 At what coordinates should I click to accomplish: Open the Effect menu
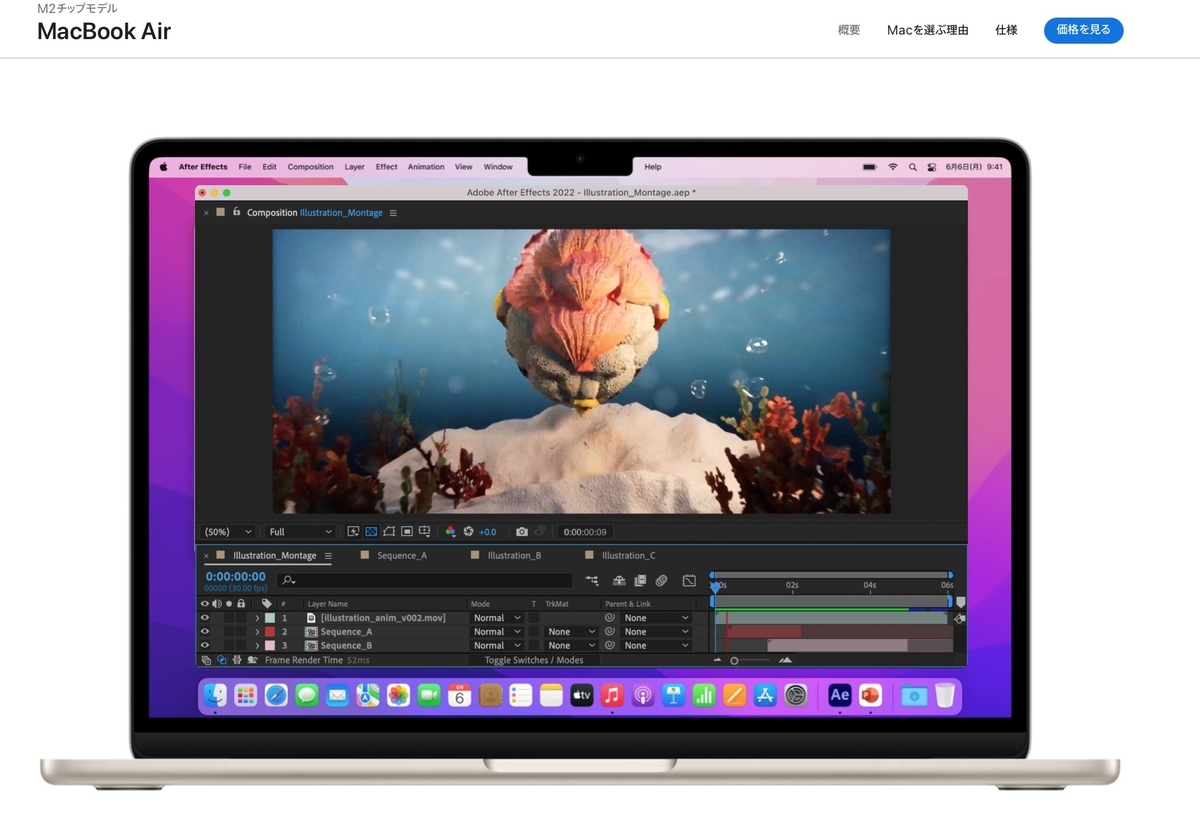tap(387, 167)
